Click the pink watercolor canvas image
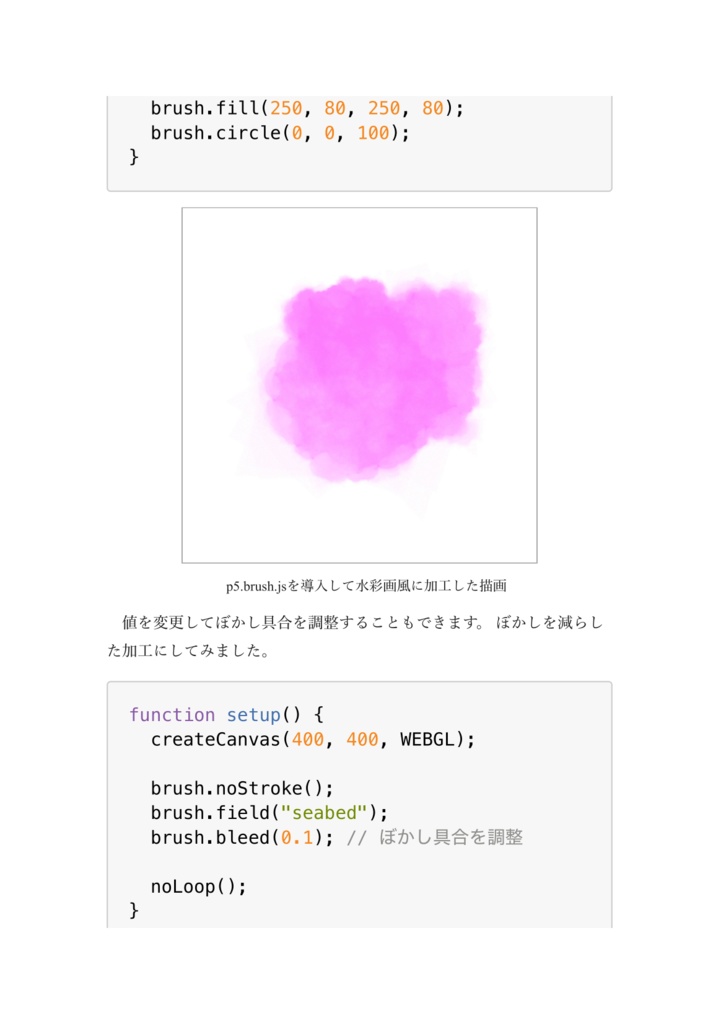Viewport: 721px width, 1024px height. pyautogui.click(x=359, y=385)
